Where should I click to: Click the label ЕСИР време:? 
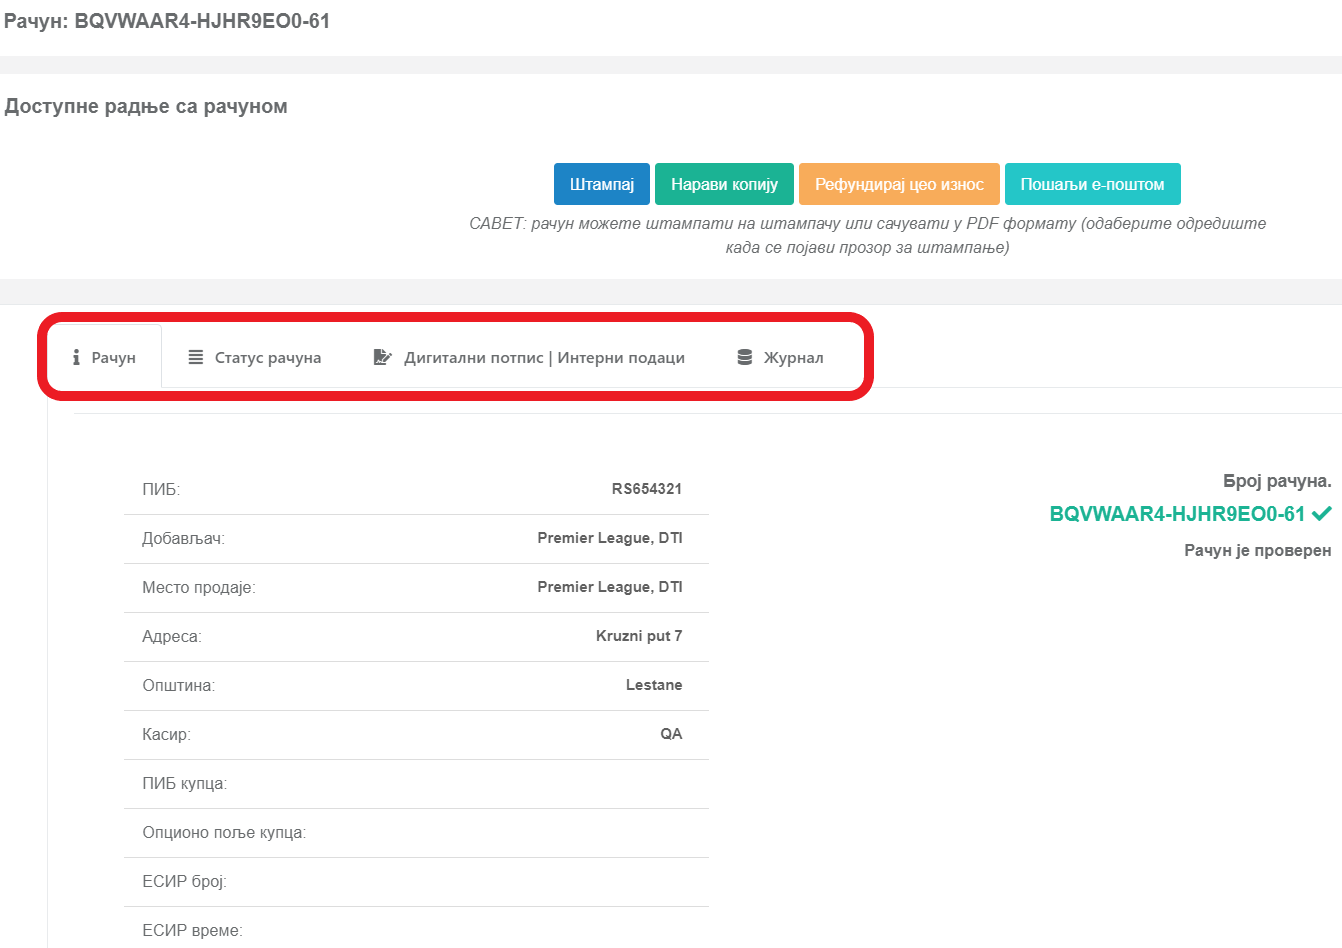(192, 931)
